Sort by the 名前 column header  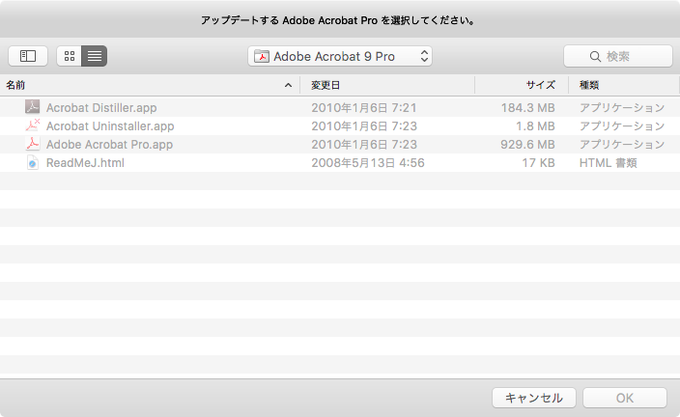[150, 85]
